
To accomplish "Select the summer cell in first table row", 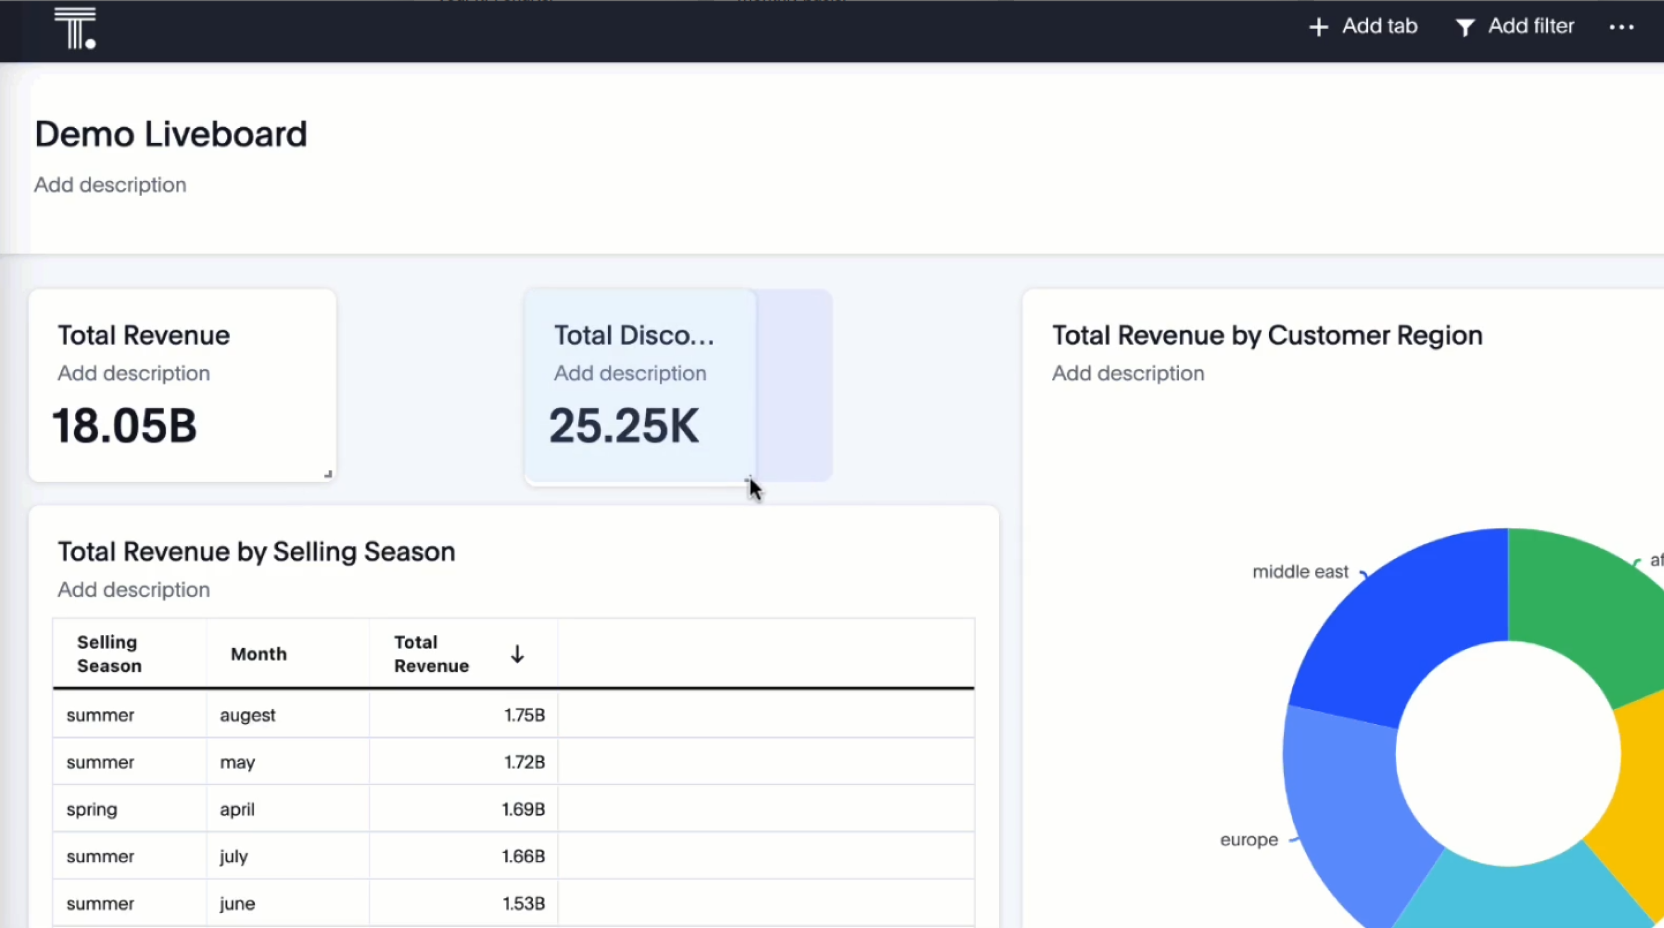I will pyautogui.click(x=100, y=715).
